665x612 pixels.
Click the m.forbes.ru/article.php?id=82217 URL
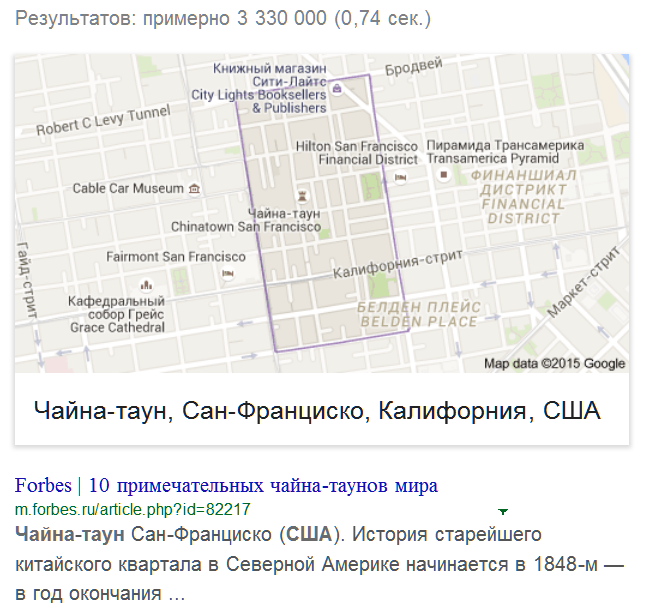tap(133, 509)
